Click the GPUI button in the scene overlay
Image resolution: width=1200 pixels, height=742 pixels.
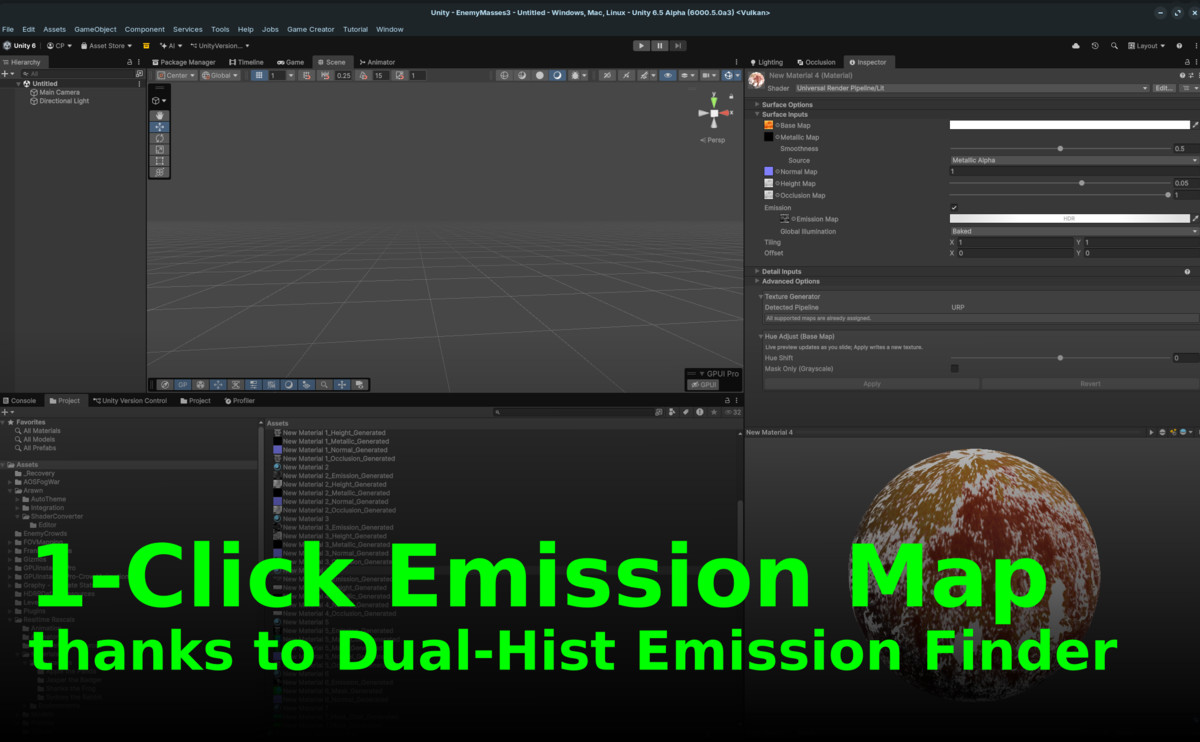point(704,384)
